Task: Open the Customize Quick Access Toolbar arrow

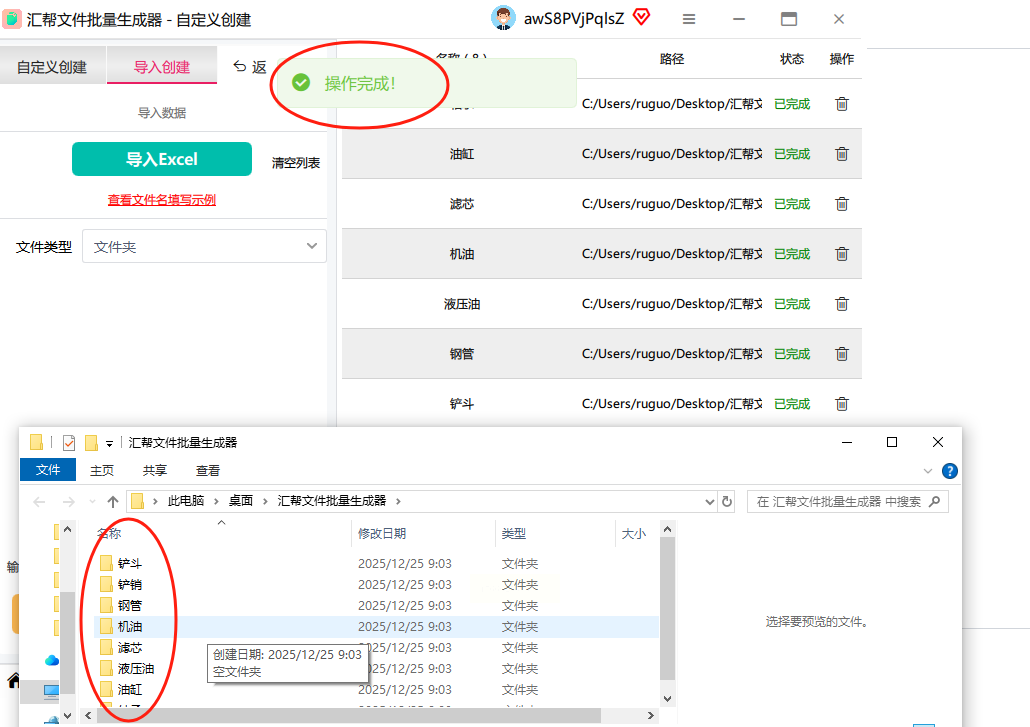Action: click(110, 444)
